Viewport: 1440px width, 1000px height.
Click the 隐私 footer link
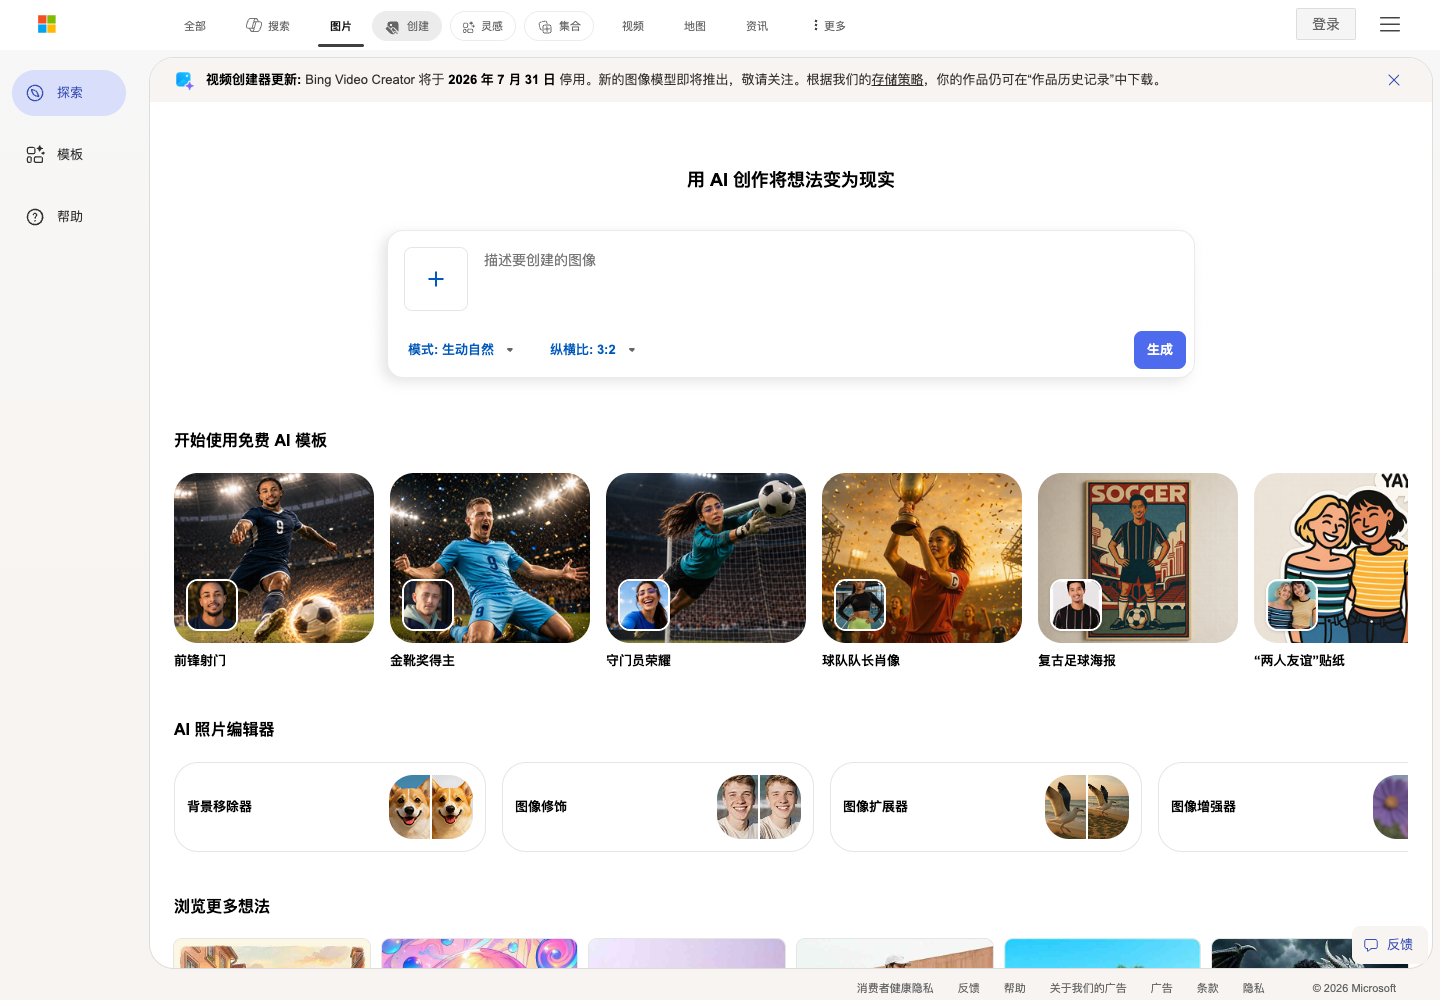click(x=1254, y=988)
